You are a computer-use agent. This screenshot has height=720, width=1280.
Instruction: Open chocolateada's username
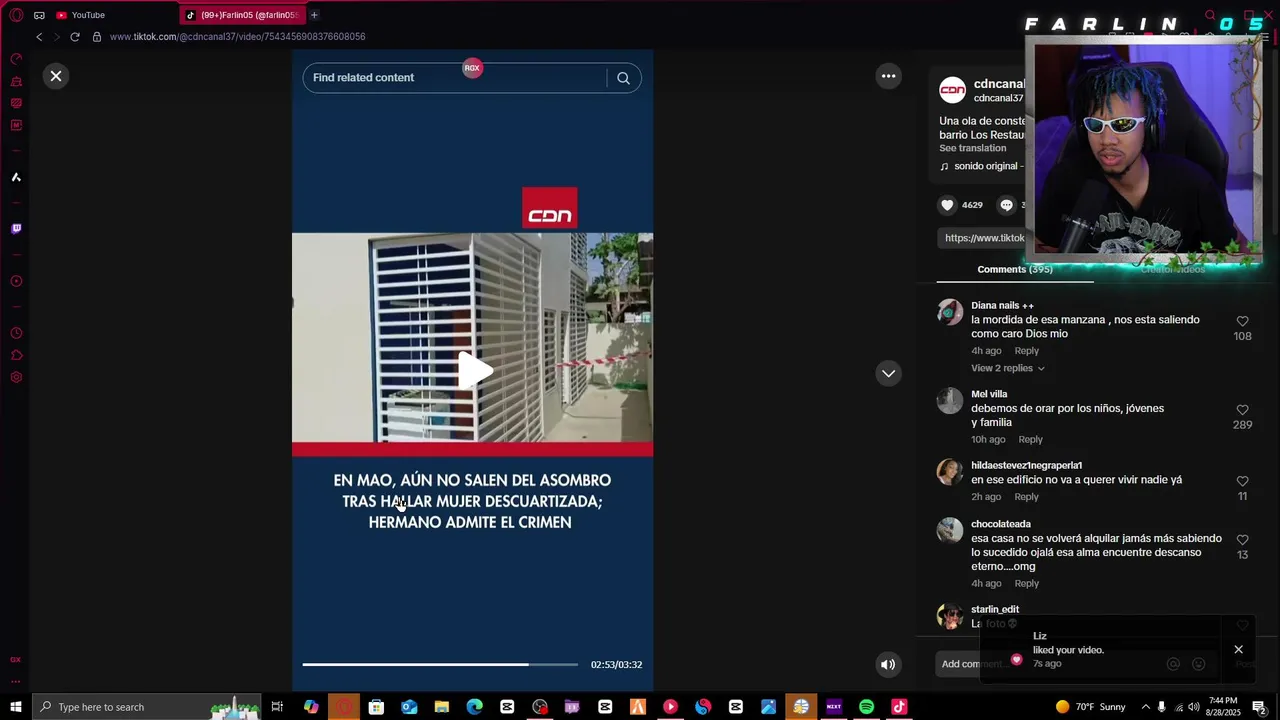[1001, 524]
